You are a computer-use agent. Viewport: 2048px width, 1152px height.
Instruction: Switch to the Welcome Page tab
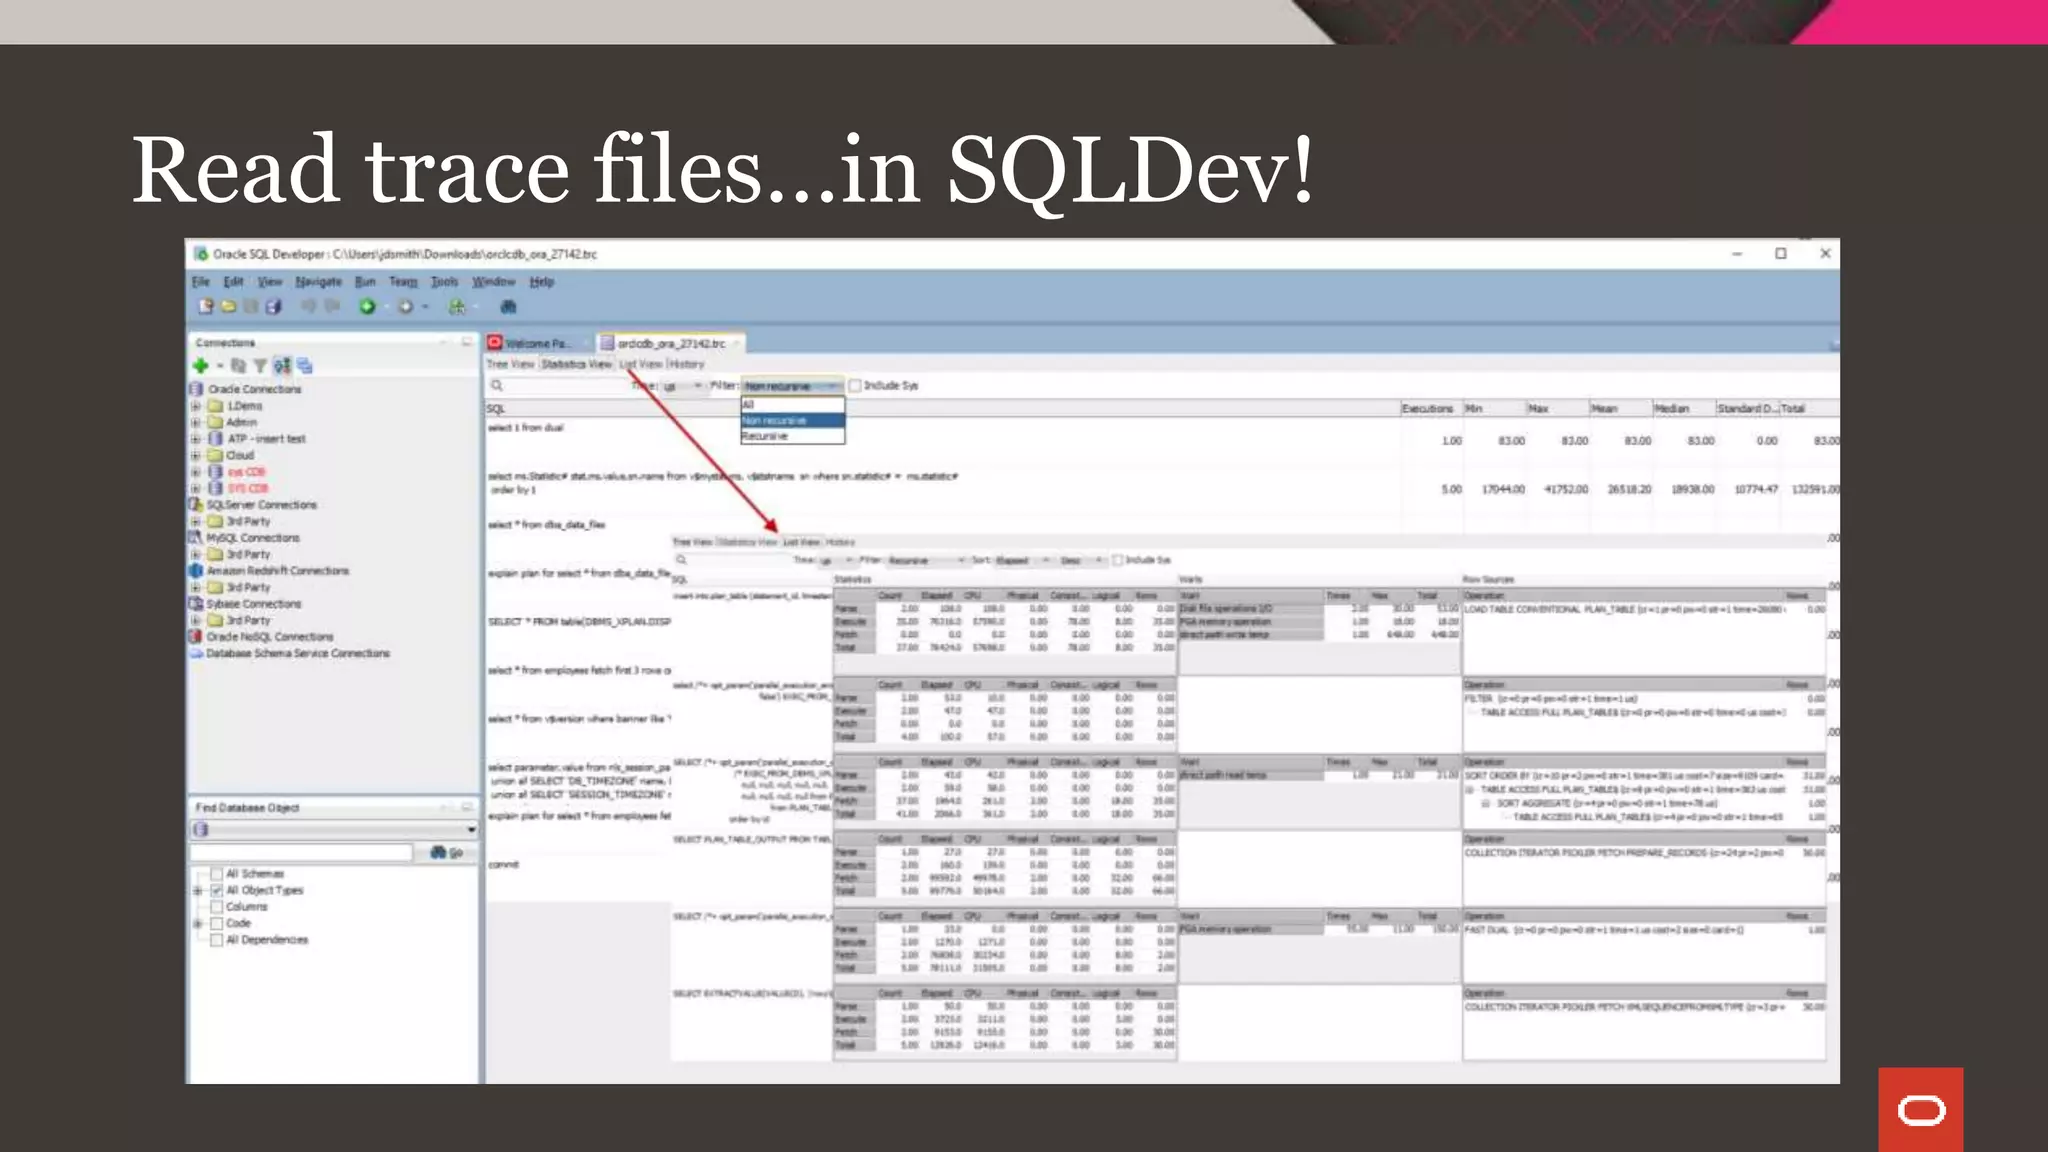pos(536,343)
